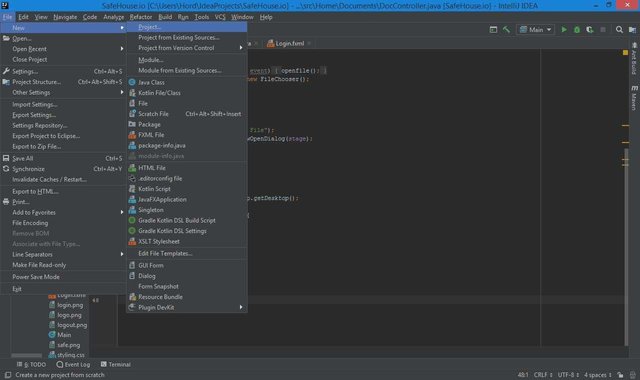The height and width of the screenshot is (380, 640).
Task: Click Exit in File menu
Action: [63, 289]
